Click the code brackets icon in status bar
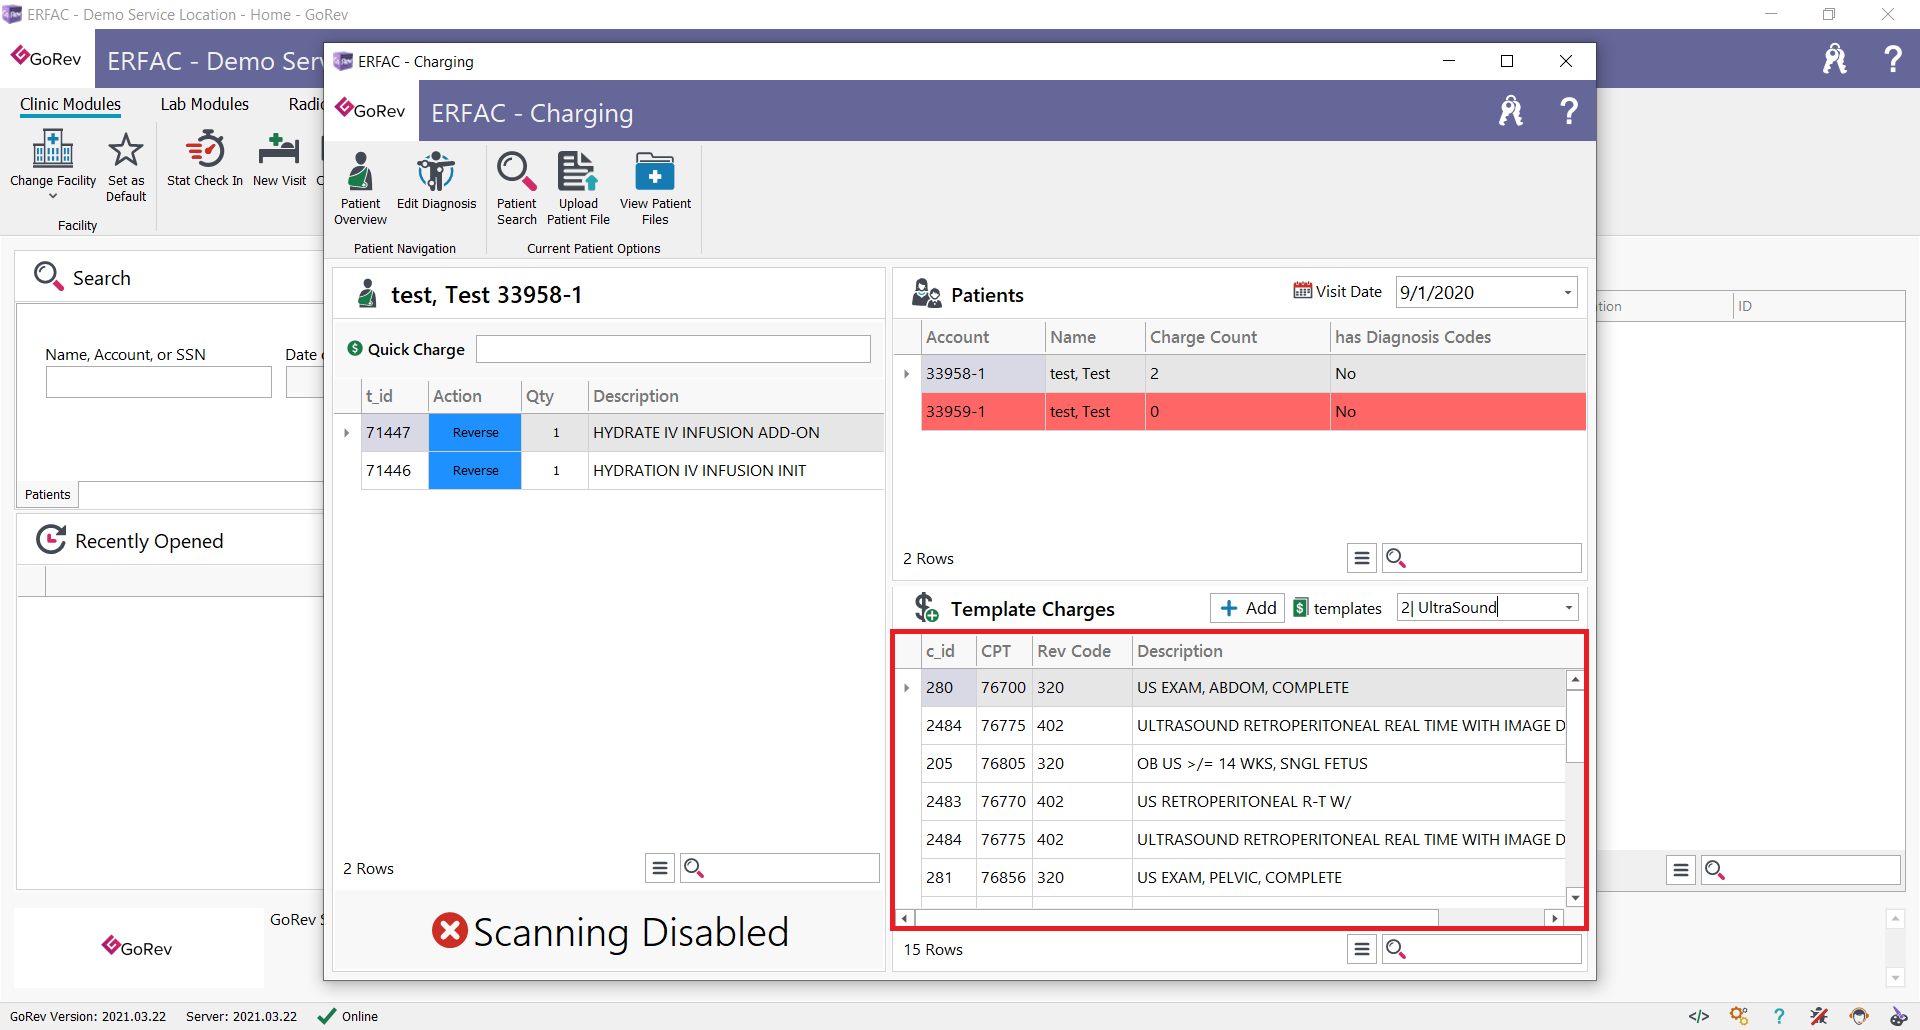1920x1030 pixels. click(x=1699, y=1016)
